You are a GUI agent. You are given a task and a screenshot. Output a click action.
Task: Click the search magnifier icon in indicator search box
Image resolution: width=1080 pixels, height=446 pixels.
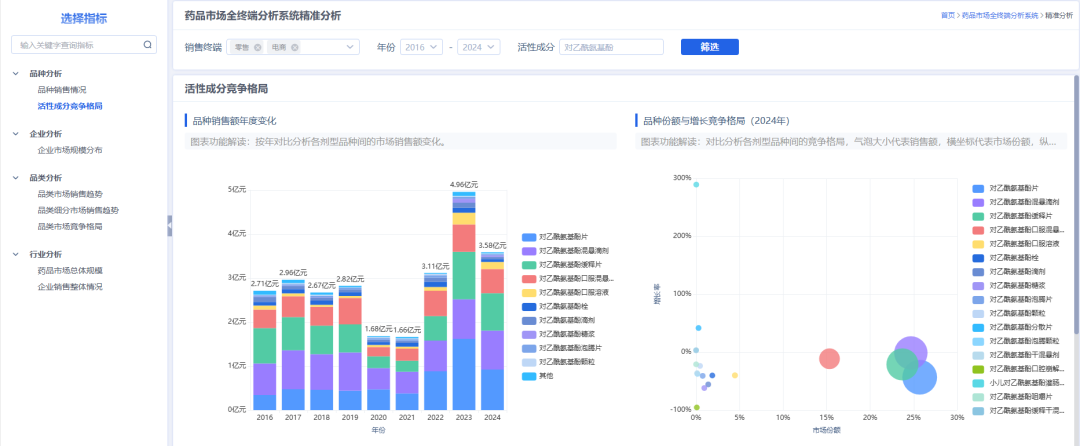pyautogui.click(x=147, y=45)
